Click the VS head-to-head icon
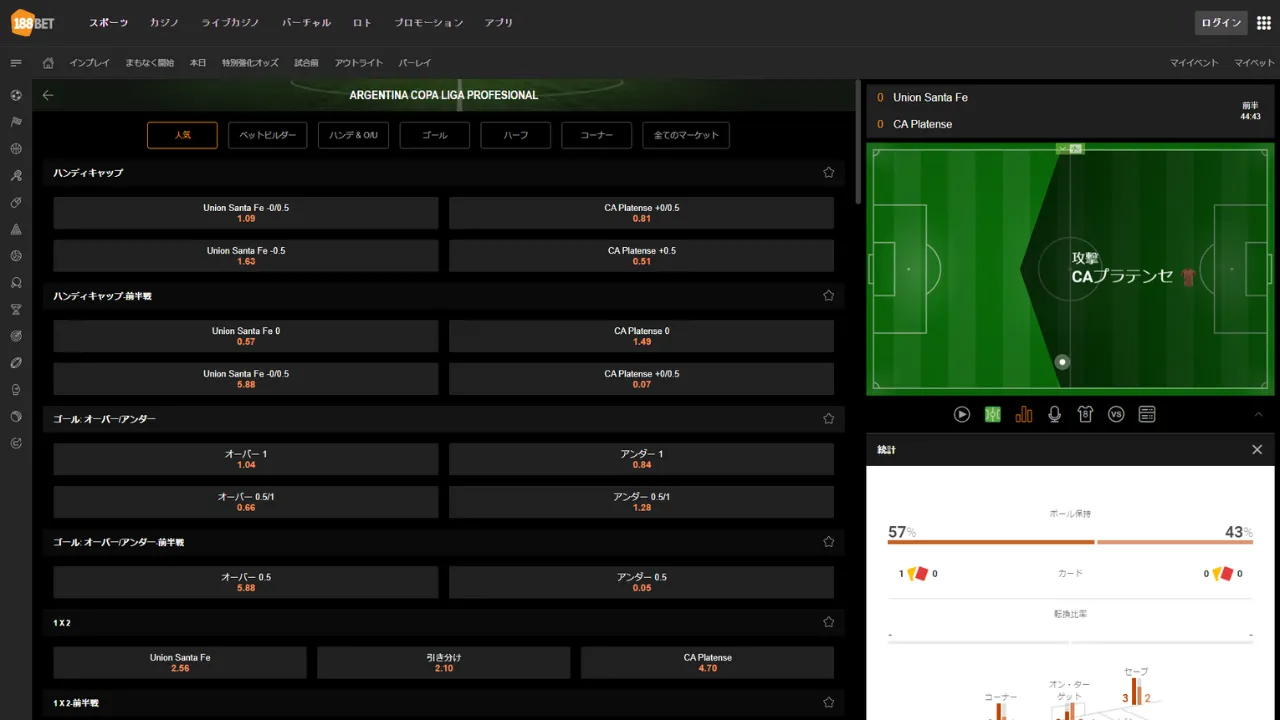The image size is (1280, 720). [x=1116, y=414]
